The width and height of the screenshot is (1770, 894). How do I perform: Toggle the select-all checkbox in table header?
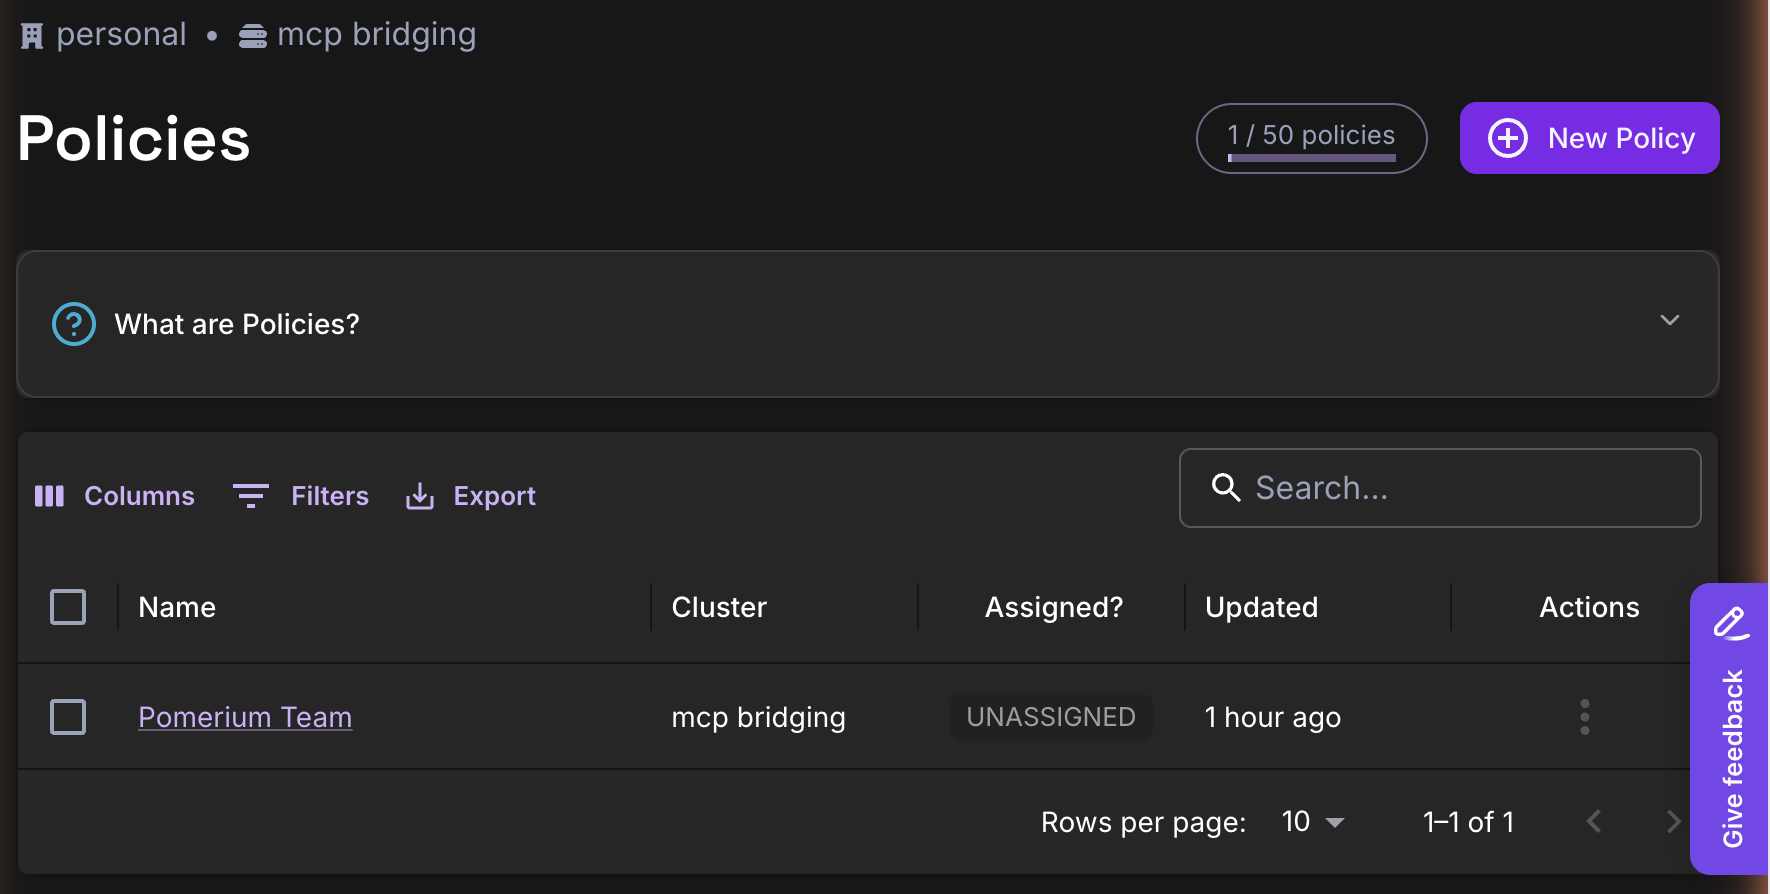(x=68, y=607)
